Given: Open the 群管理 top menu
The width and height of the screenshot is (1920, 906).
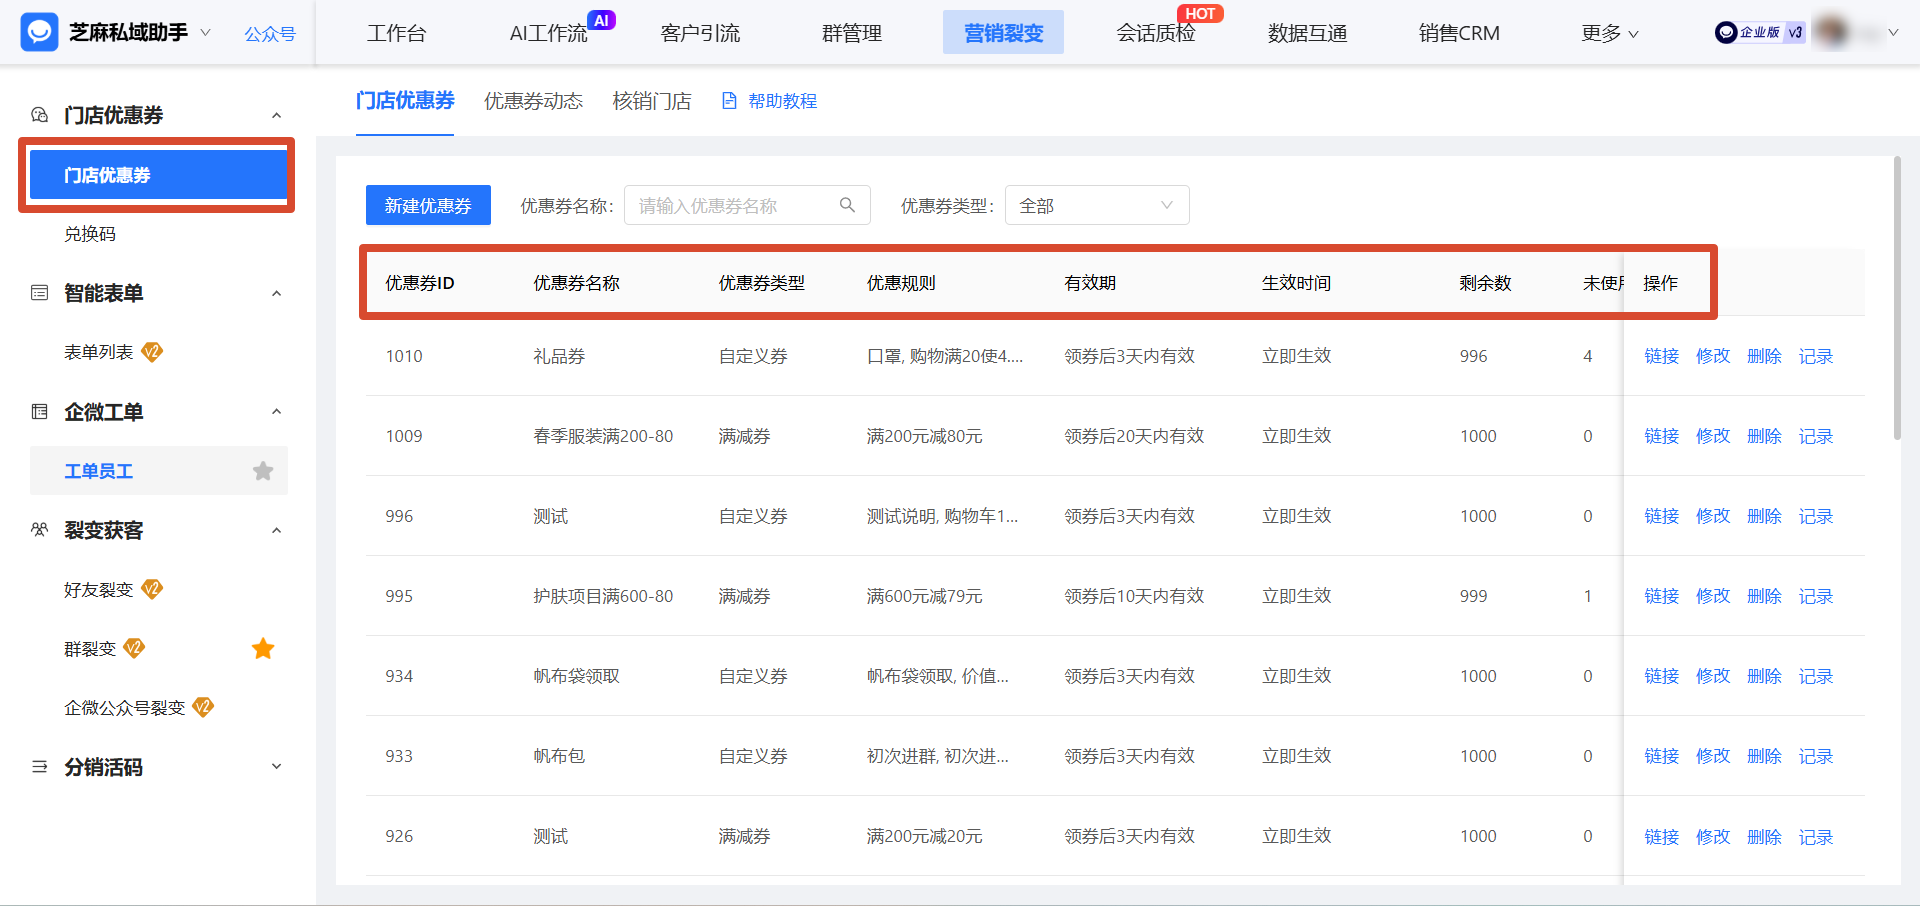Looking at the screenshot, I should (852, 33).
